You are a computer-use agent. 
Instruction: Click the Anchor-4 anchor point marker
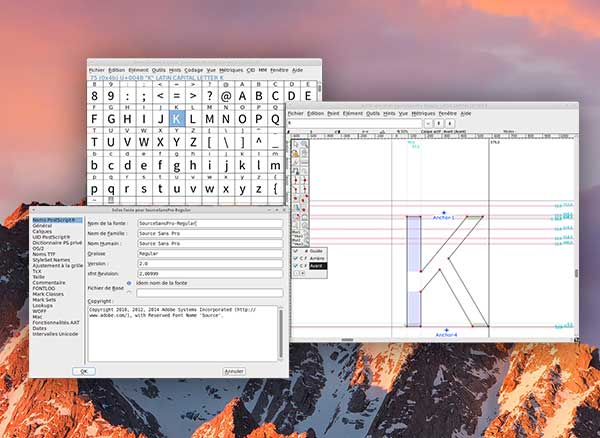pyautogui.click(x=446, y=330)
